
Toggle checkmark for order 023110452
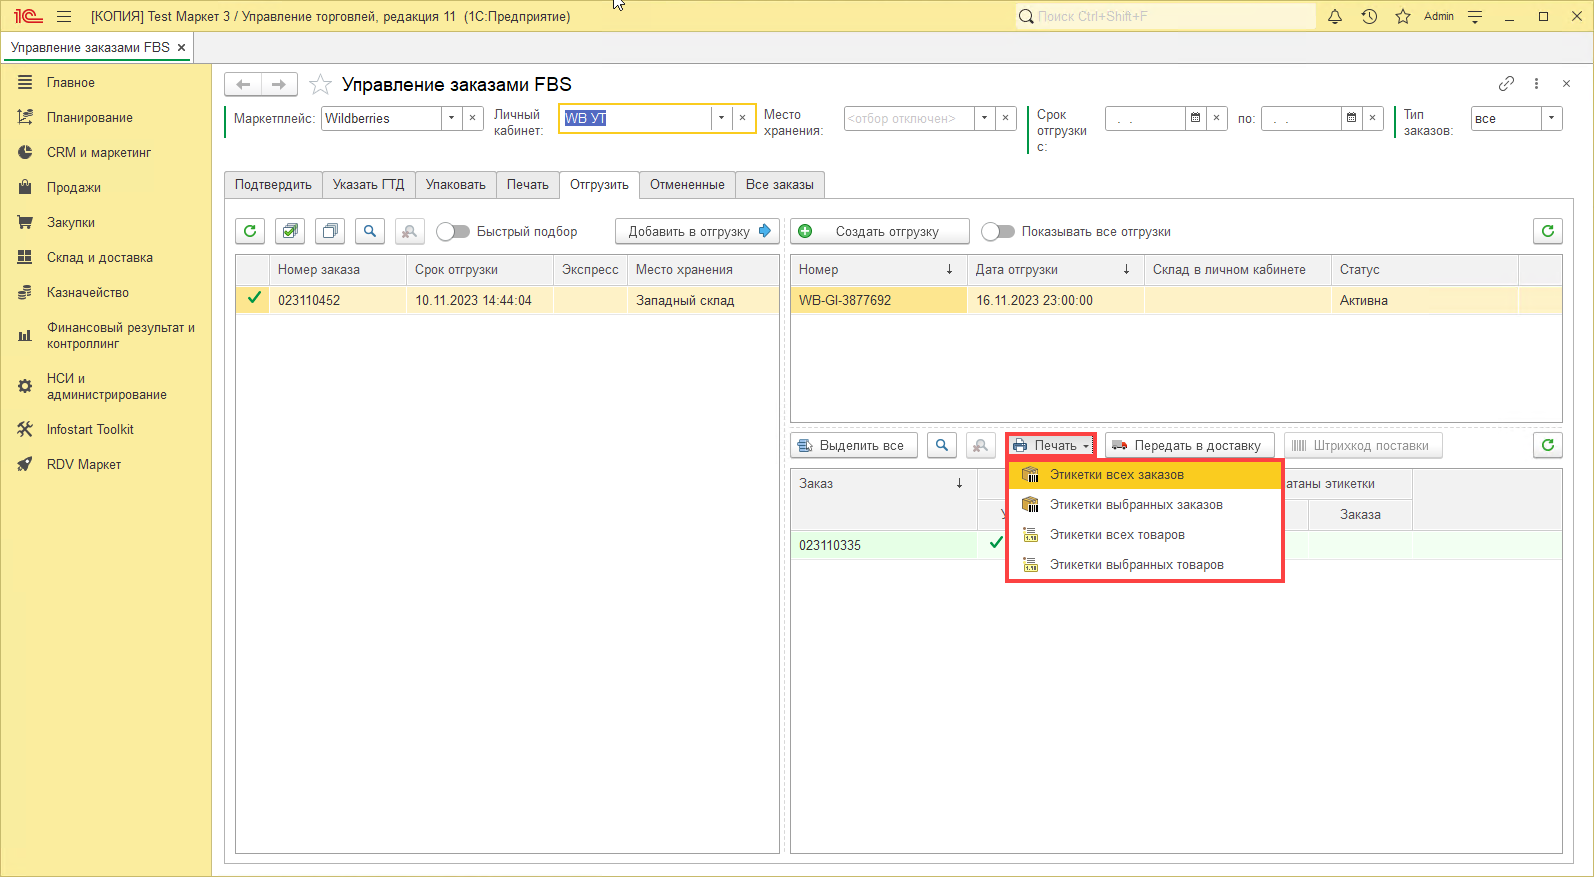coord(254,298)
